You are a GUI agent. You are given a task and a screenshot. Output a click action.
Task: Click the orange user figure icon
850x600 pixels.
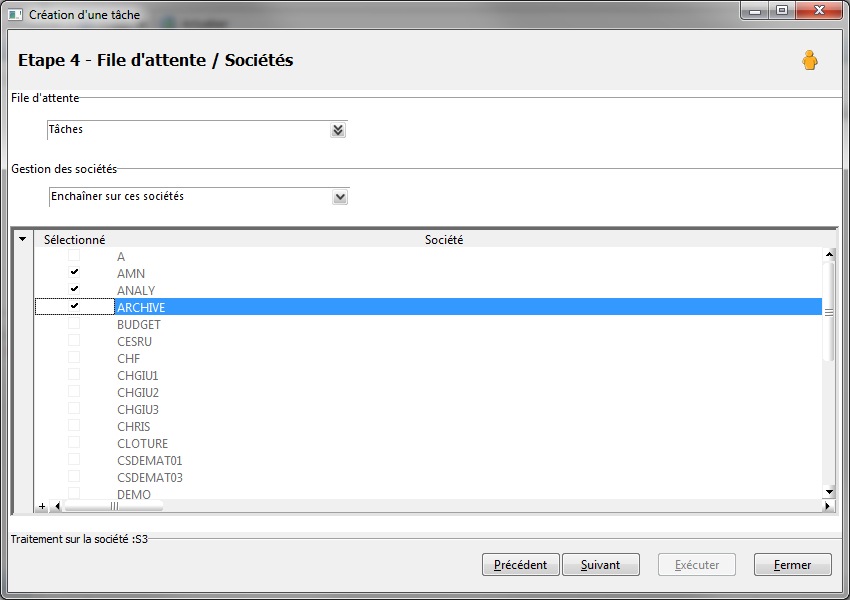tap(810, 60)
